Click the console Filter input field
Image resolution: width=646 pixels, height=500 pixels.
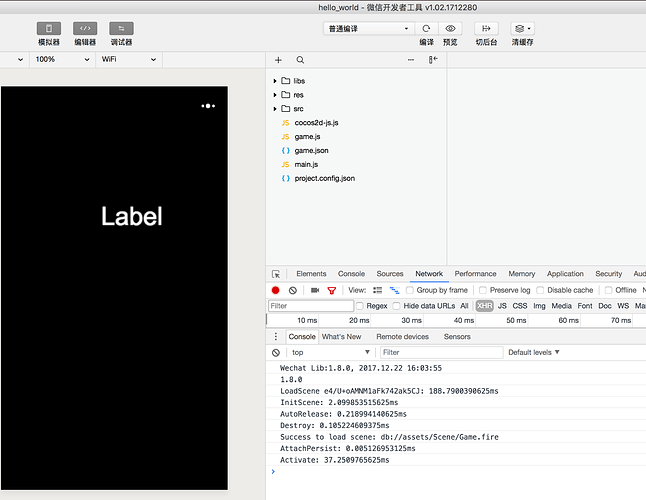tap(441, 353)
